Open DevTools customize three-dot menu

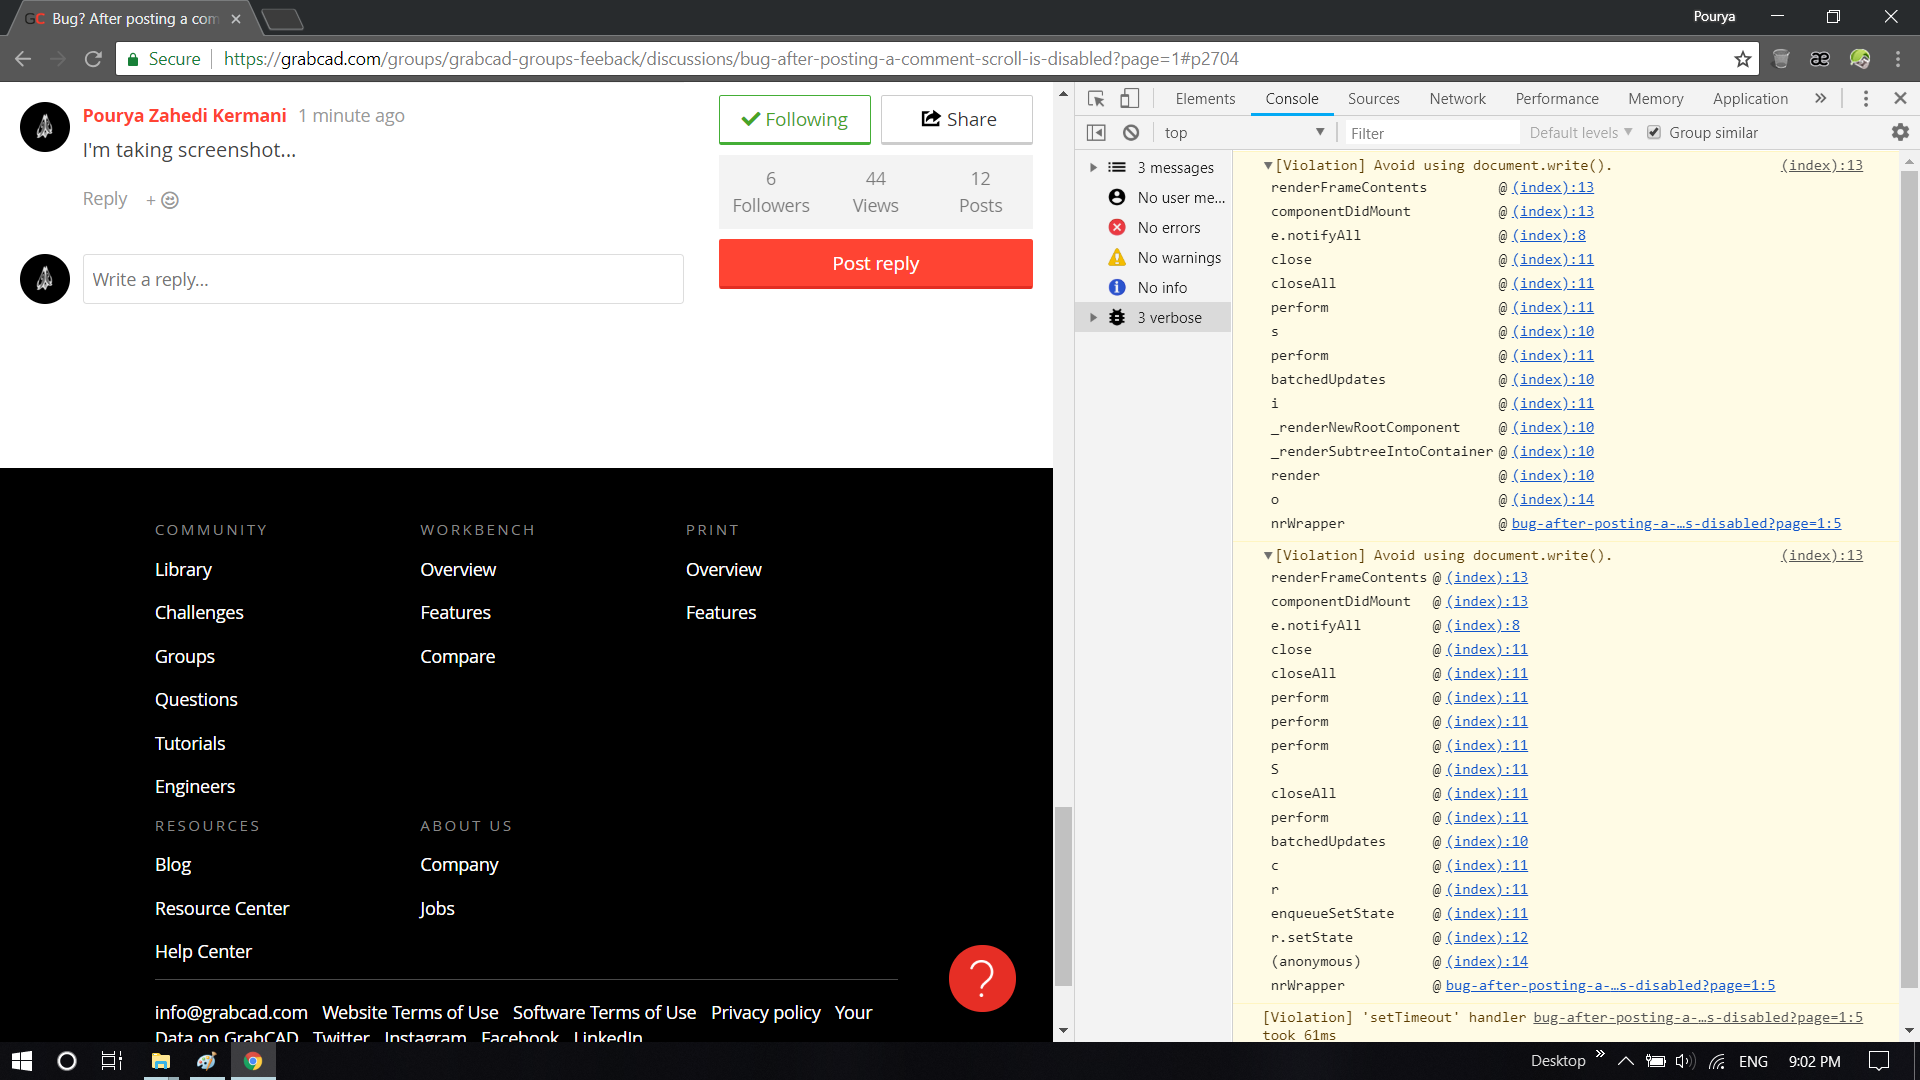pyautogui.click(x=1865, y=98)
